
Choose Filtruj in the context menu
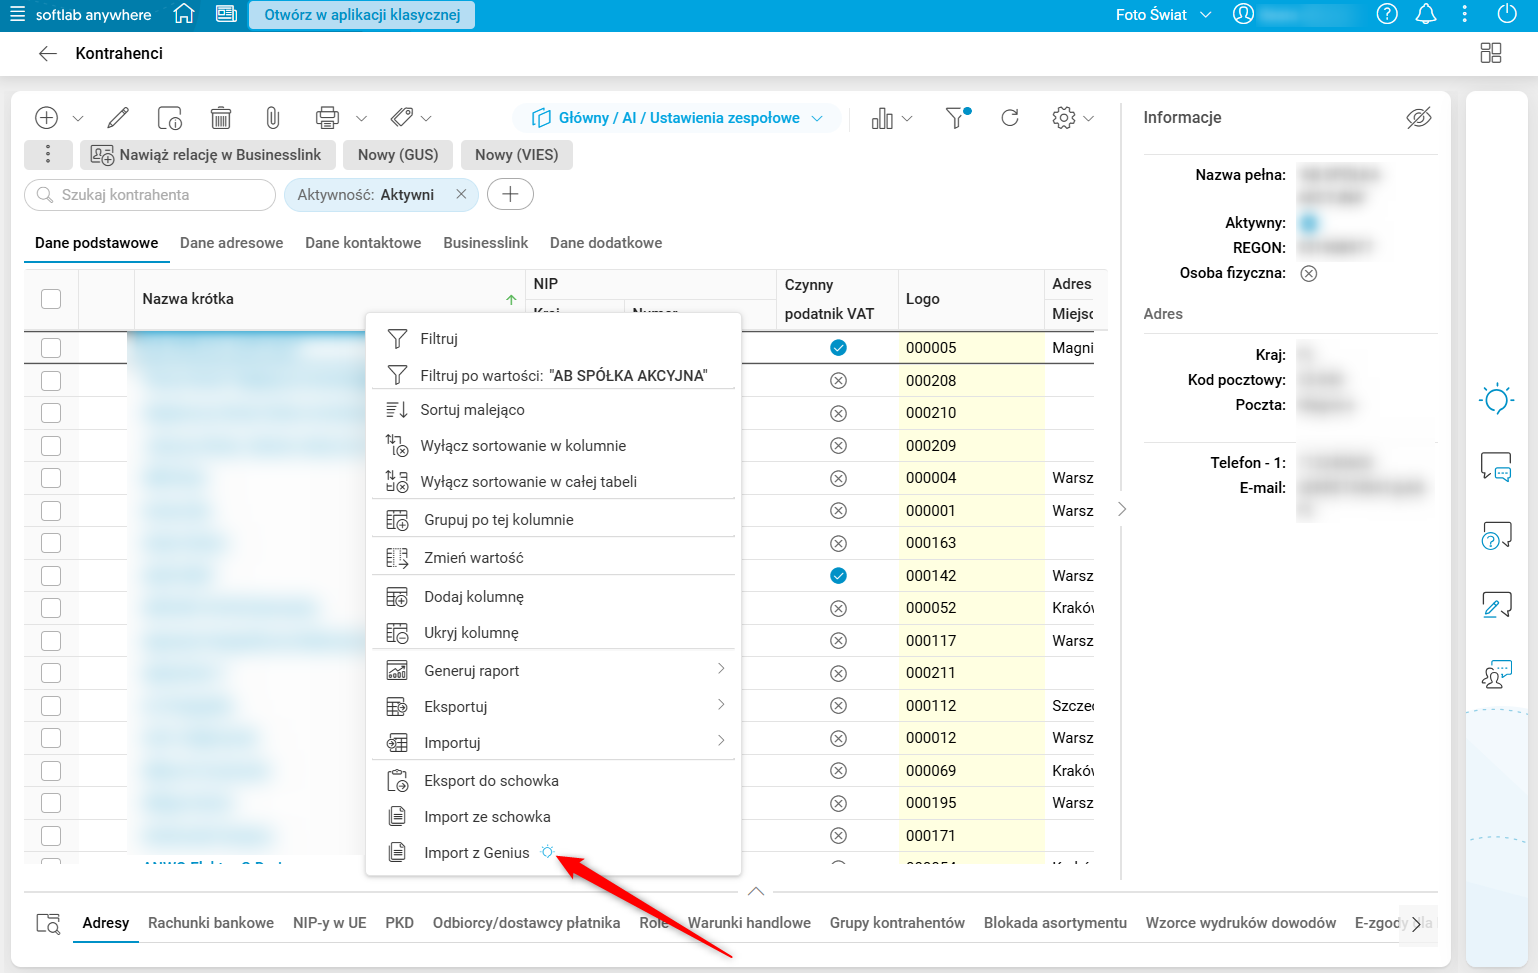click(x=554, y=339)
